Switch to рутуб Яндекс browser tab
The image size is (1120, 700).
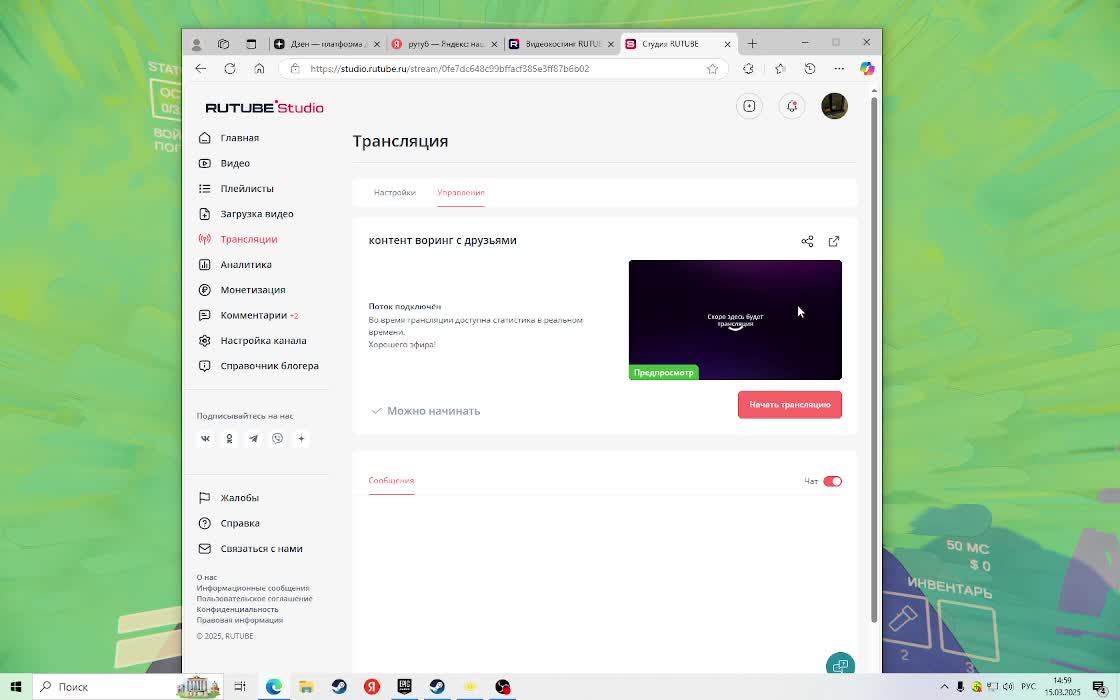coord(444,44)
